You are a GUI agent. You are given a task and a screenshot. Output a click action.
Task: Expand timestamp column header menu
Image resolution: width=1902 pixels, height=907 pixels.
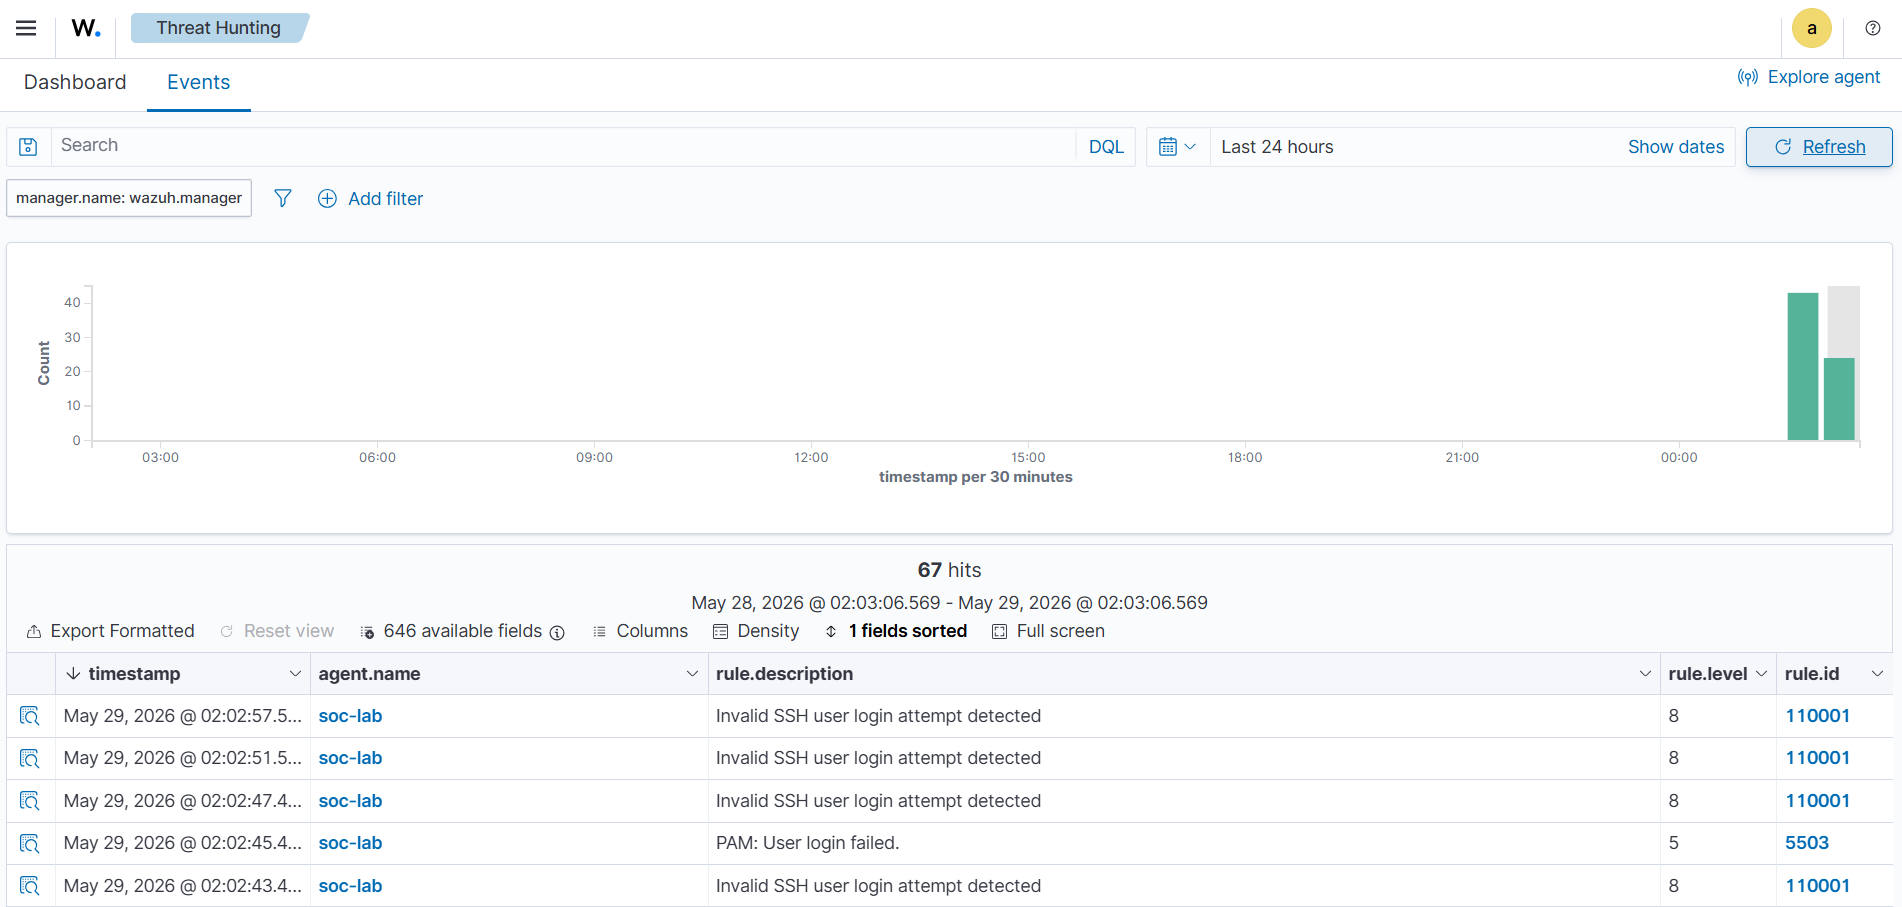click(295, 674)
